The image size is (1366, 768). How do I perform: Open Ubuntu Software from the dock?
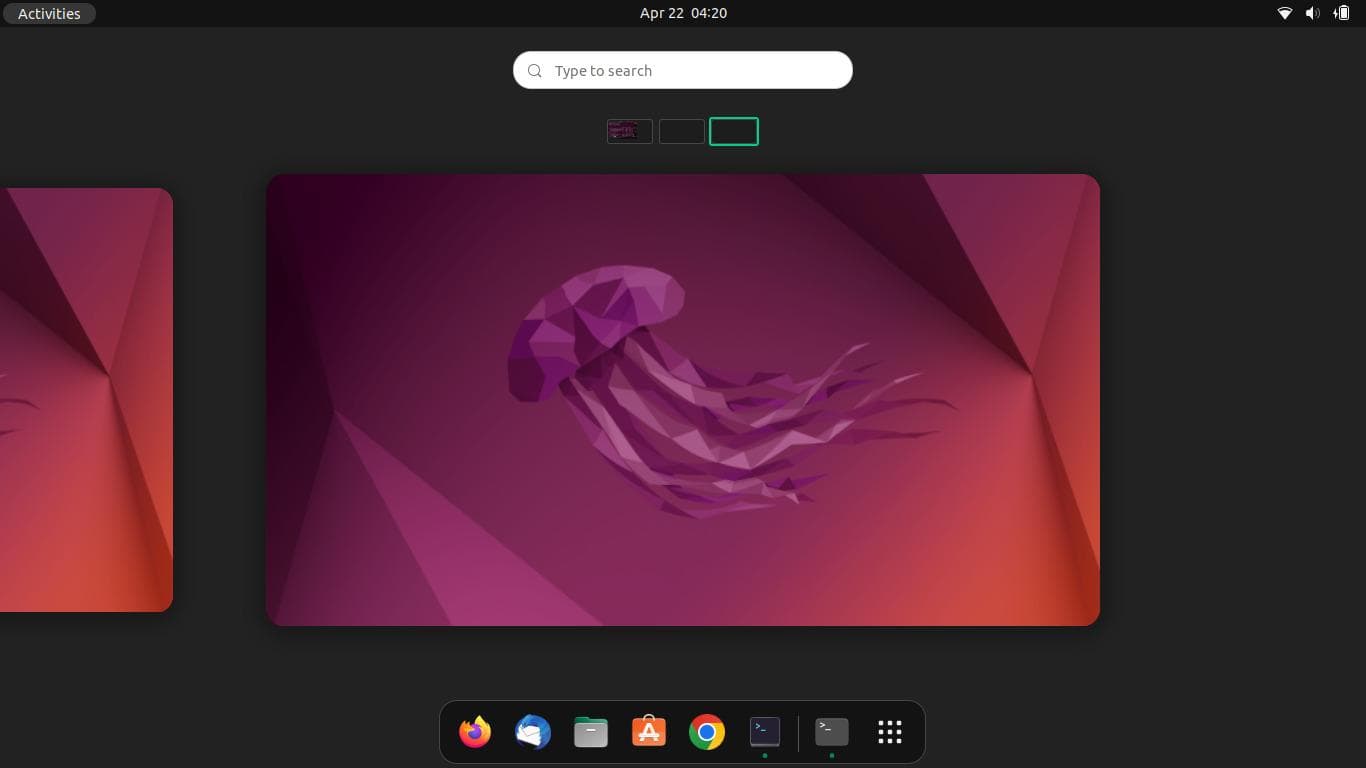point(649,732)
